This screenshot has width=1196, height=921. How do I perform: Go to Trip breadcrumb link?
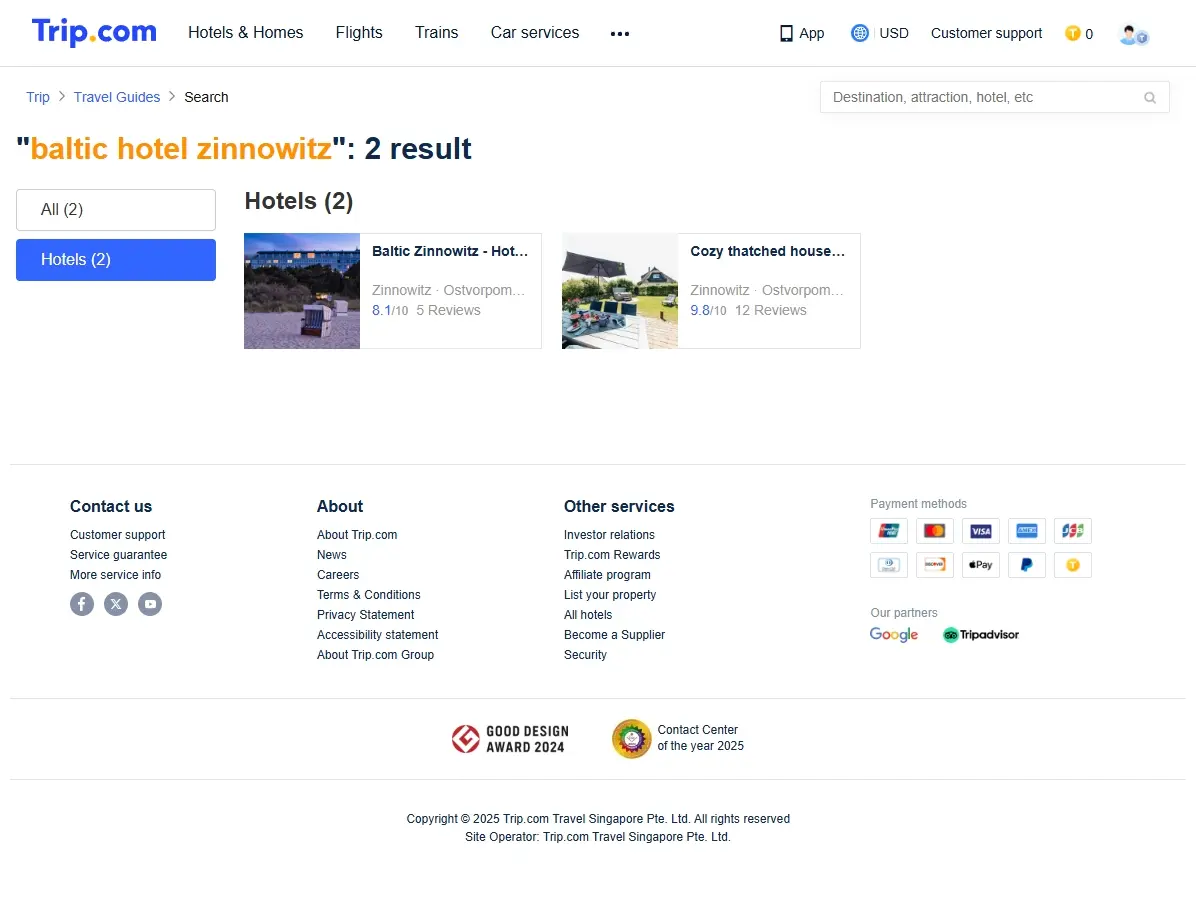37,97
